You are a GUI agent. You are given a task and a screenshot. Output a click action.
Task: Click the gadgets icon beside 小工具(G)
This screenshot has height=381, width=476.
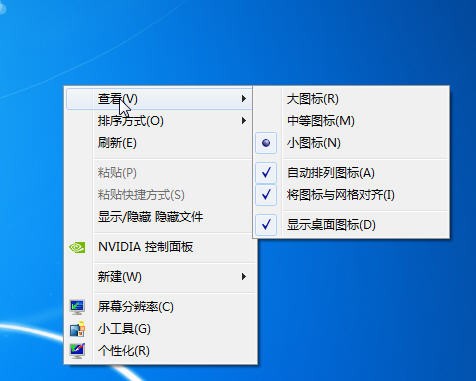coord(77,329)
